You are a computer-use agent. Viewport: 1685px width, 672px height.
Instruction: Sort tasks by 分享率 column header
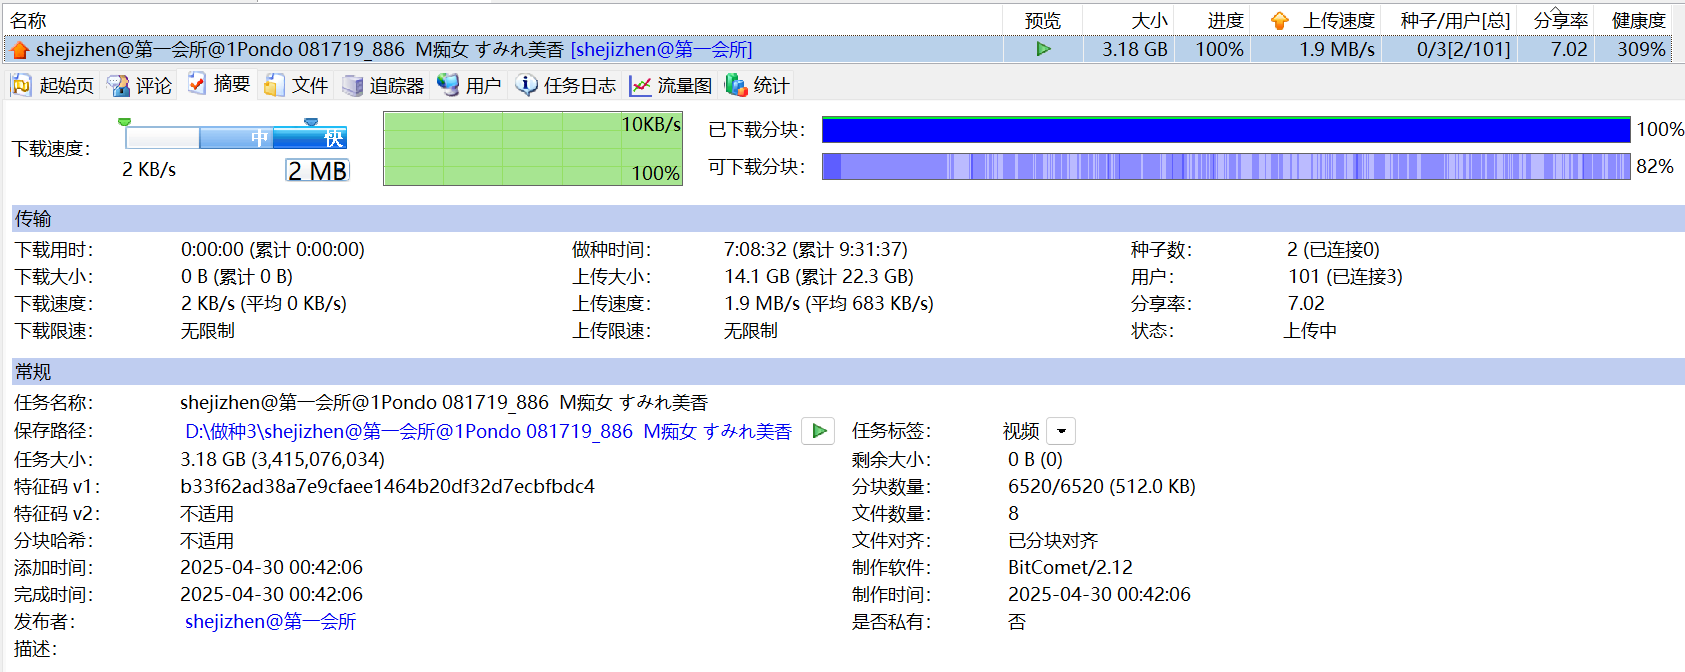click(x=1560, y=21)
